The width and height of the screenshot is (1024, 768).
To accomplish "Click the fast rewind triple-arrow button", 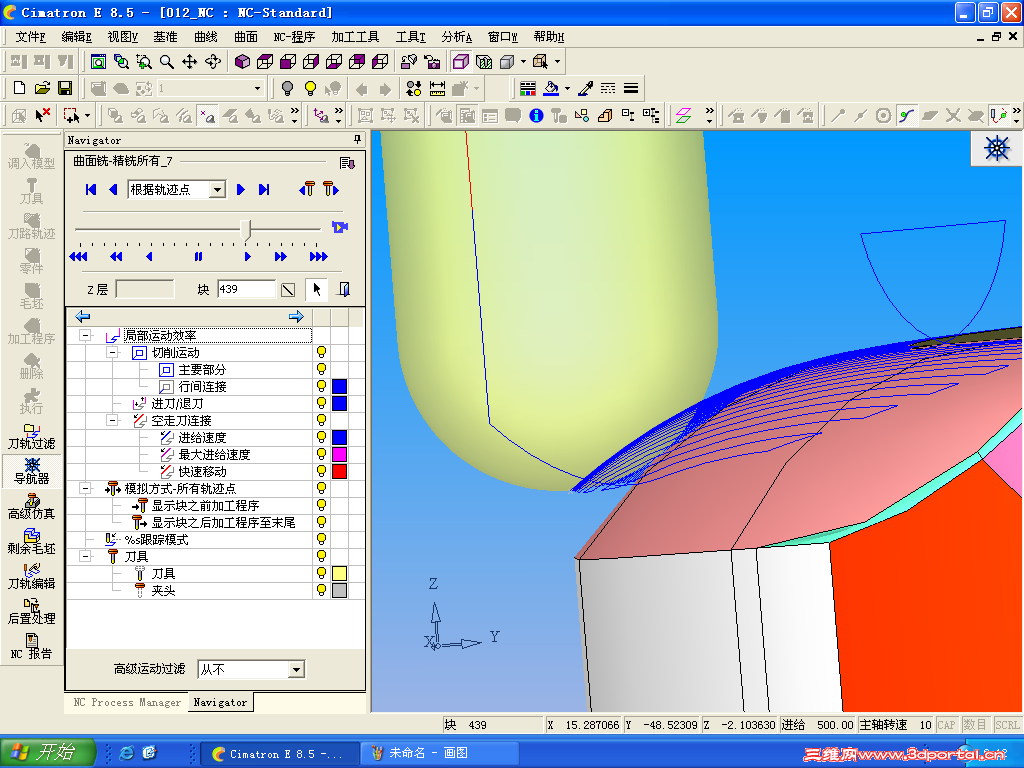I will 78,257.
